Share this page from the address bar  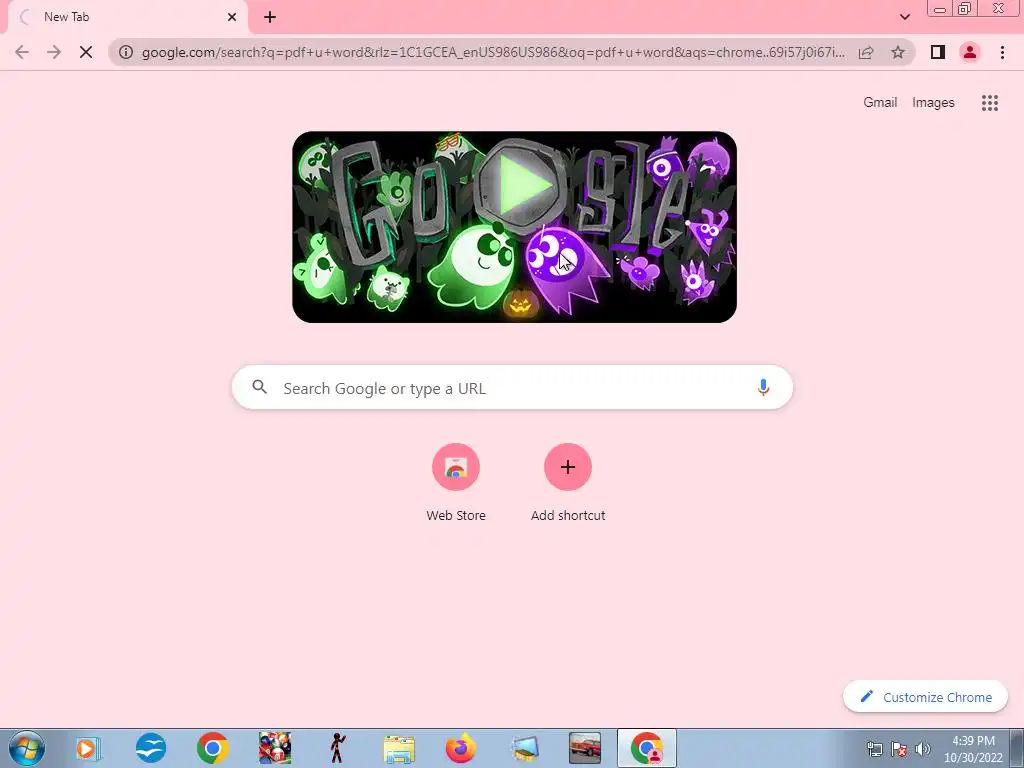coord(866,52)
